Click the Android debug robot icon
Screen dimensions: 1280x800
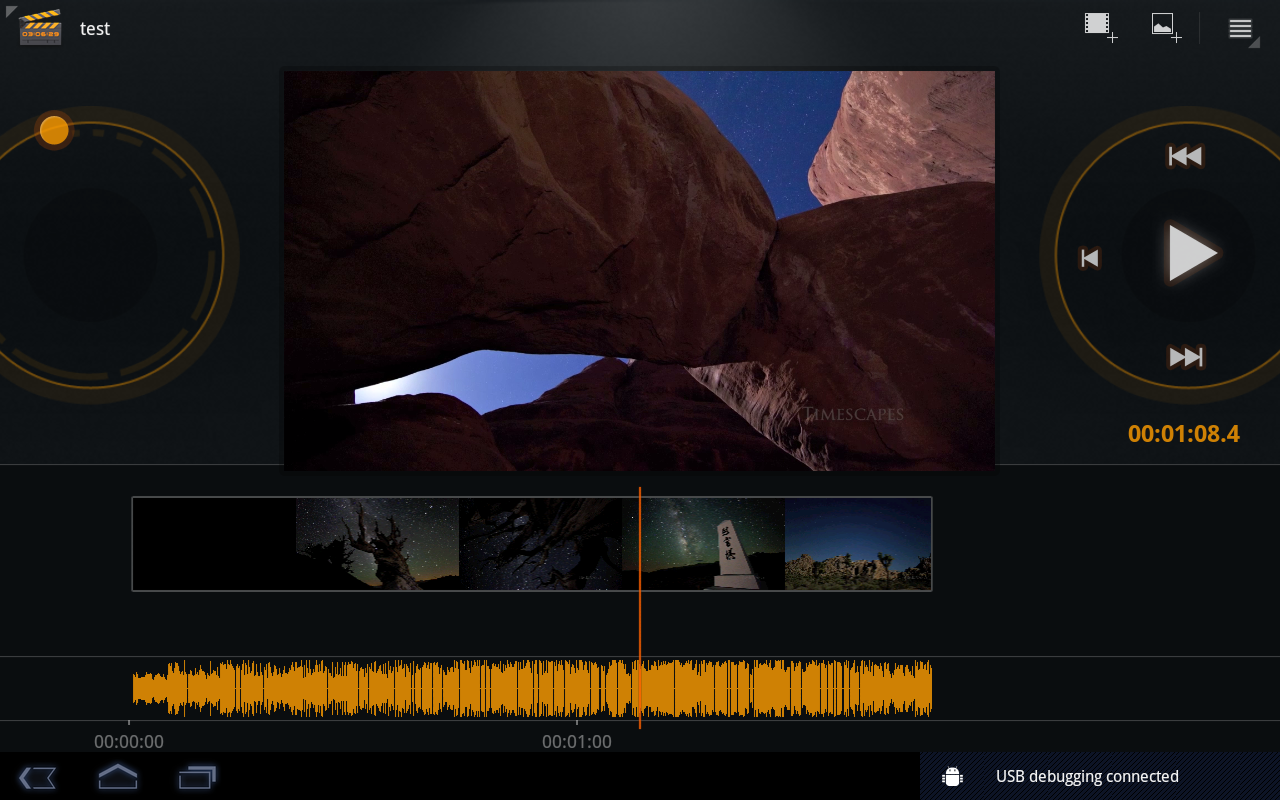click(x=952, y=777)
